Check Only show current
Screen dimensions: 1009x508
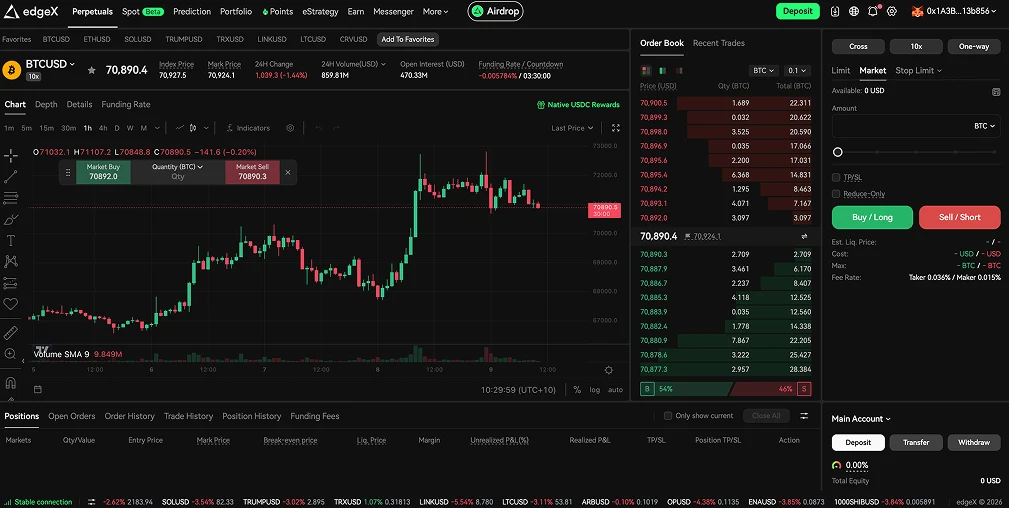pyautogui.click(x=668, y=416)
